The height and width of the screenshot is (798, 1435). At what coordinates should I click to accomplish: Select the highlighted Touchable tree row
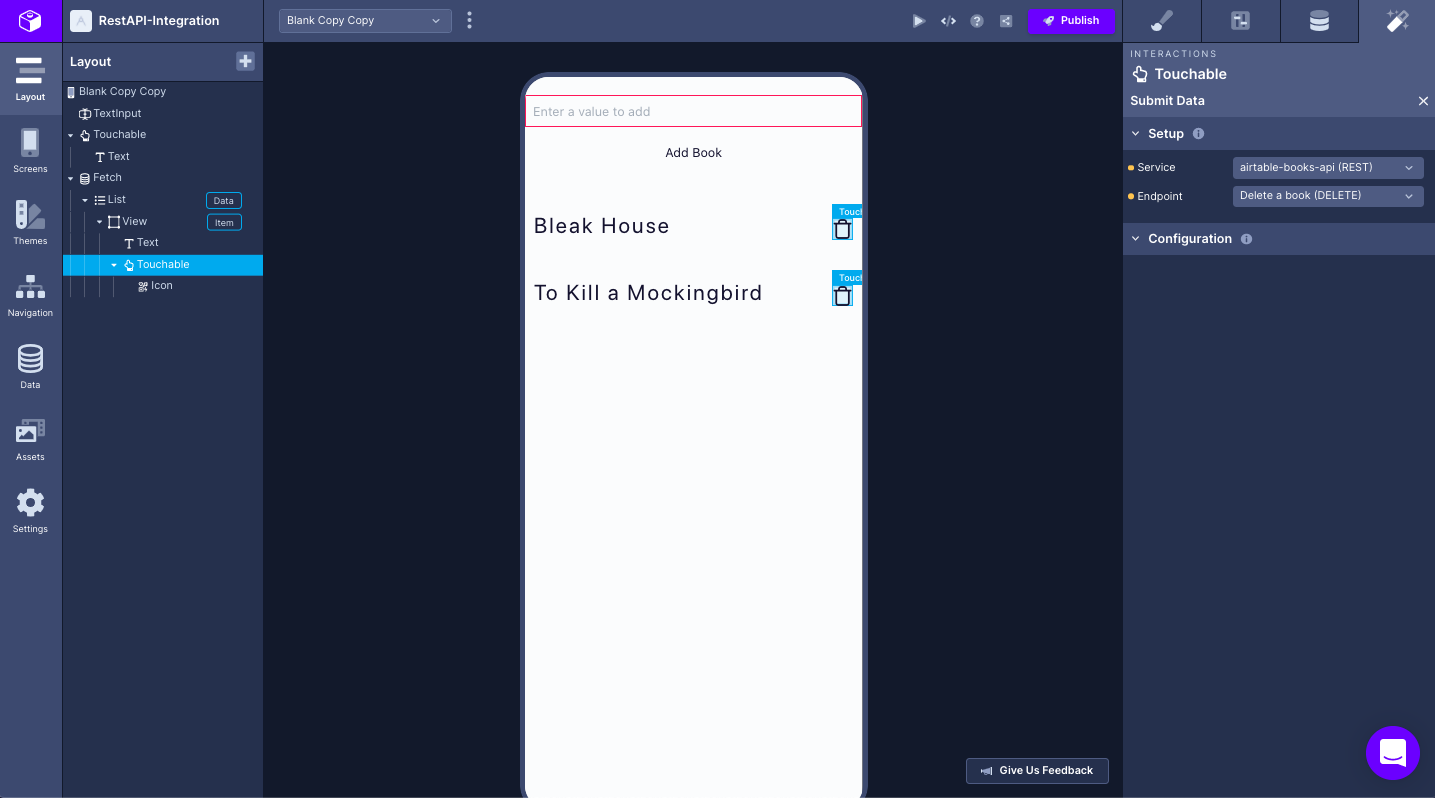pos(163,265)
